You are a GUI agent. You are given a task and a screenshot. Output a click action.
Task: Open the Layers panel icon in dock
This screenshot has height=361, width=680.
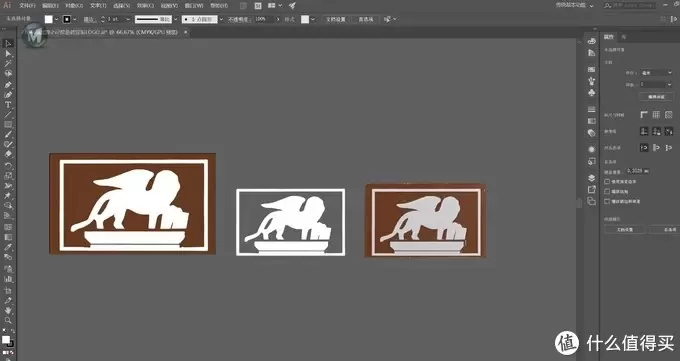click(x=592, y=178)
